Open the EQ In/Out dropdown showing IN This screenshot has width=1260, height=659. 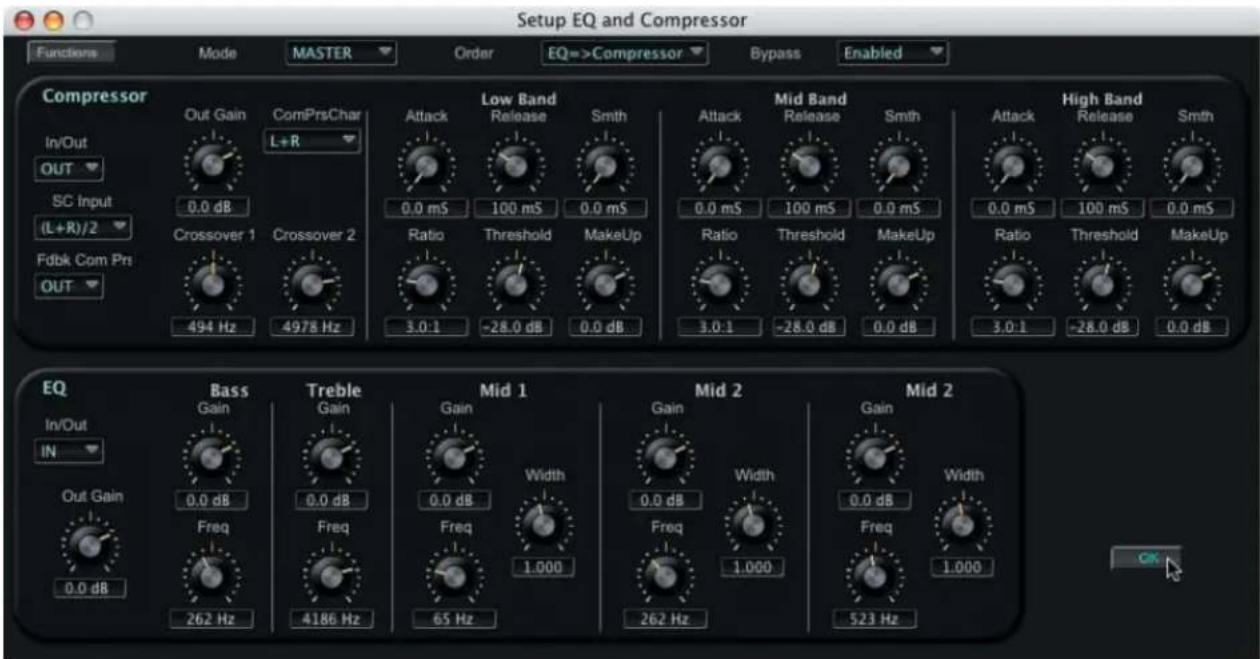pyautogui.click(x=69, y=451)
